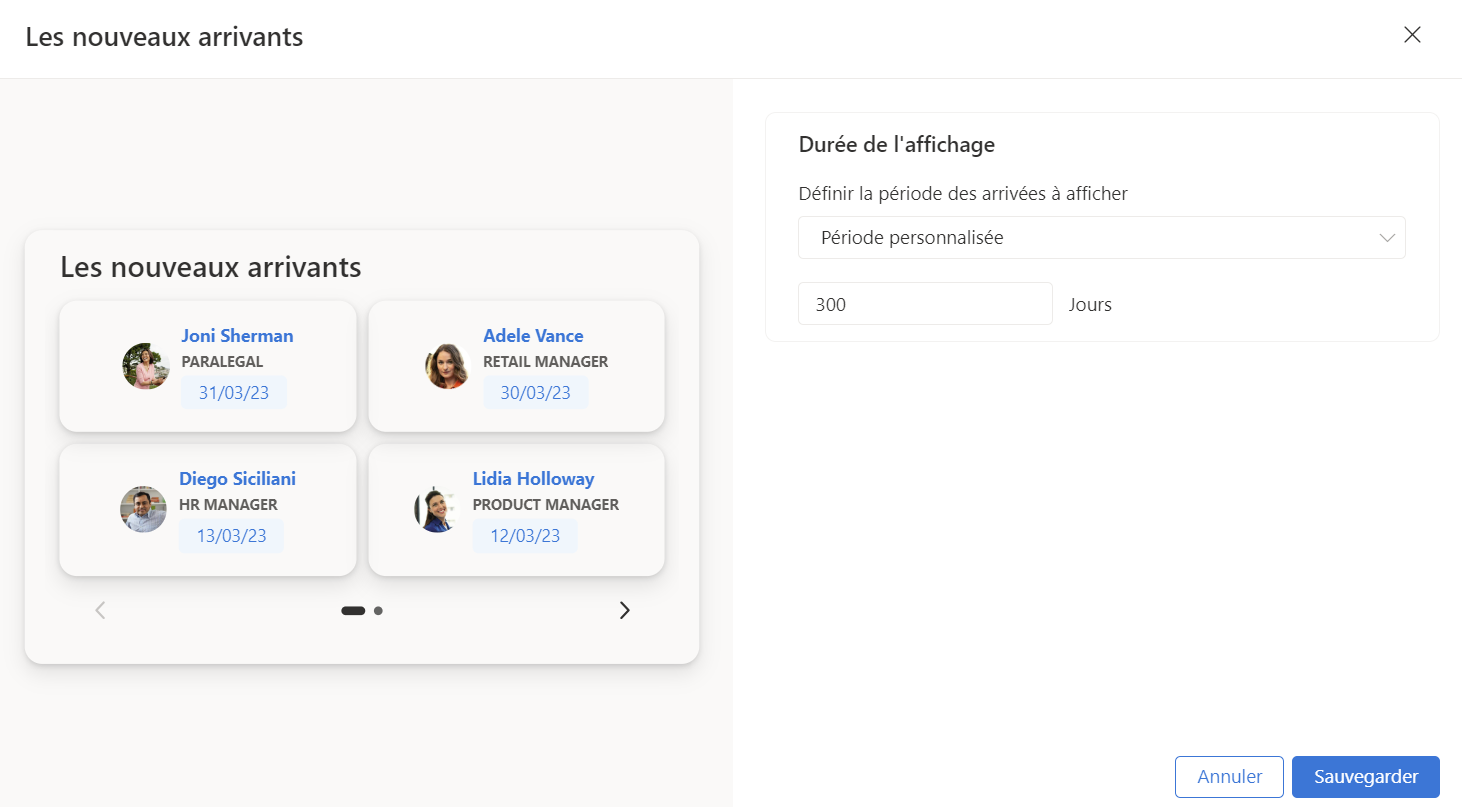Click the previous carousel page arrow
Viewport: 1462px width, 807px height.
[100, 610]
